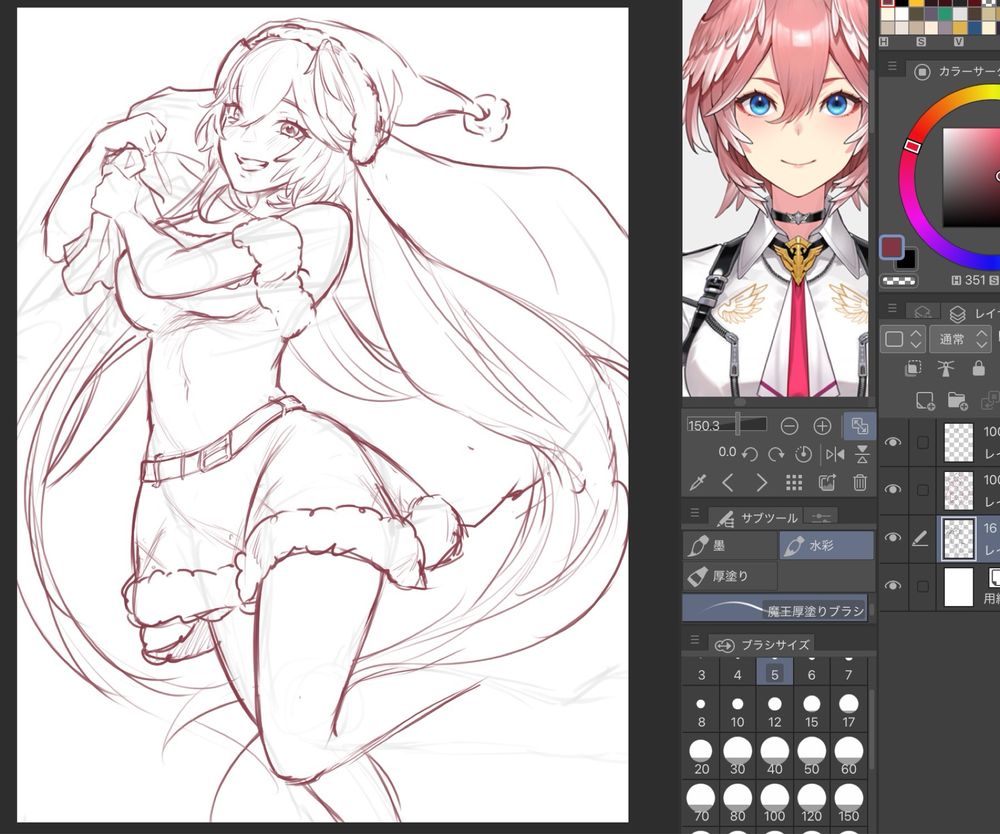Click the pink-haired character reference image
The image size is (1000, 834).
coord(775,198)
